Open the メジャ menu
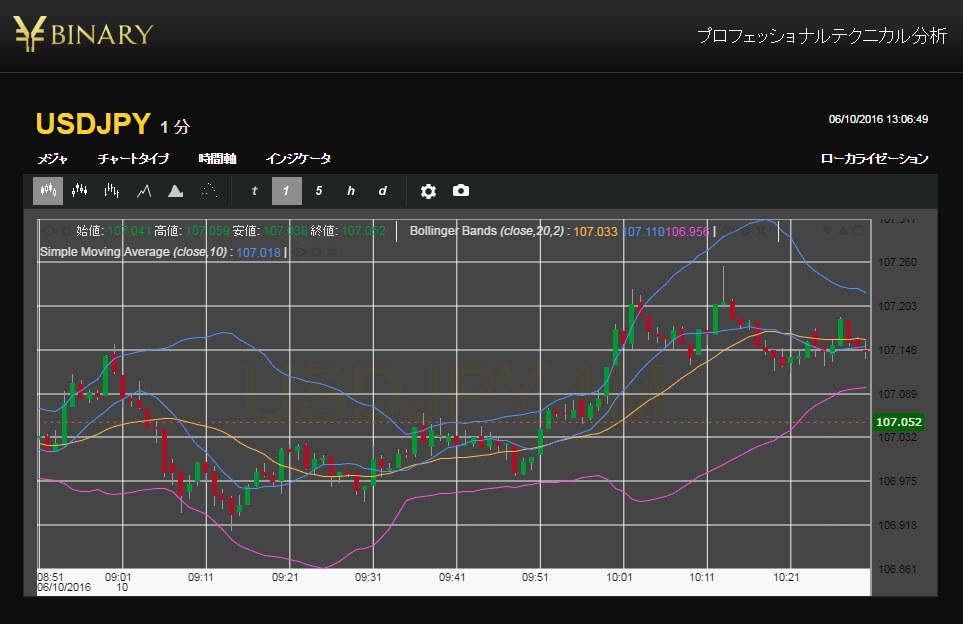The height and width of the screenshot is (624, 963). (52, 159)
